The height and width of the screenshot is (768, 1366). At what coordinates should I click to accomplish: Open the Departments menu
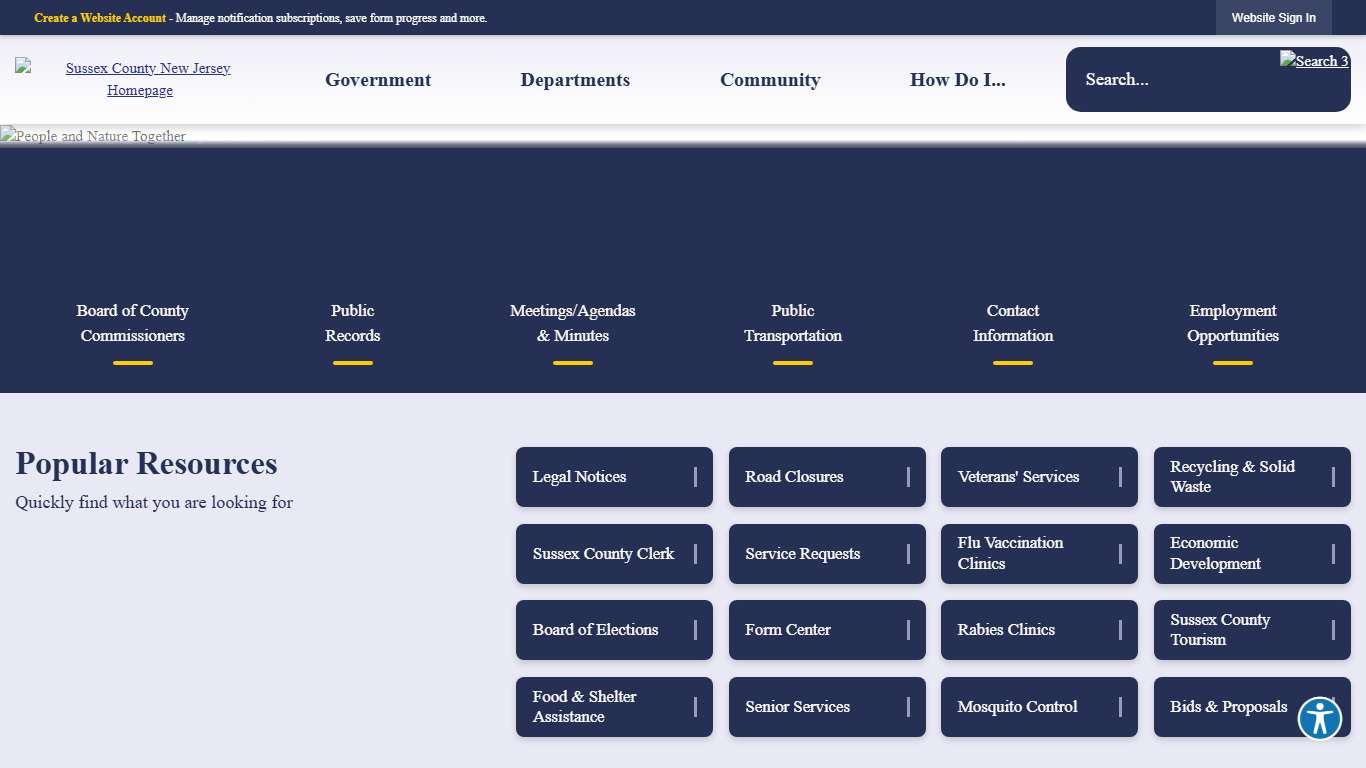pyautogui.click(x=575, y=80)
